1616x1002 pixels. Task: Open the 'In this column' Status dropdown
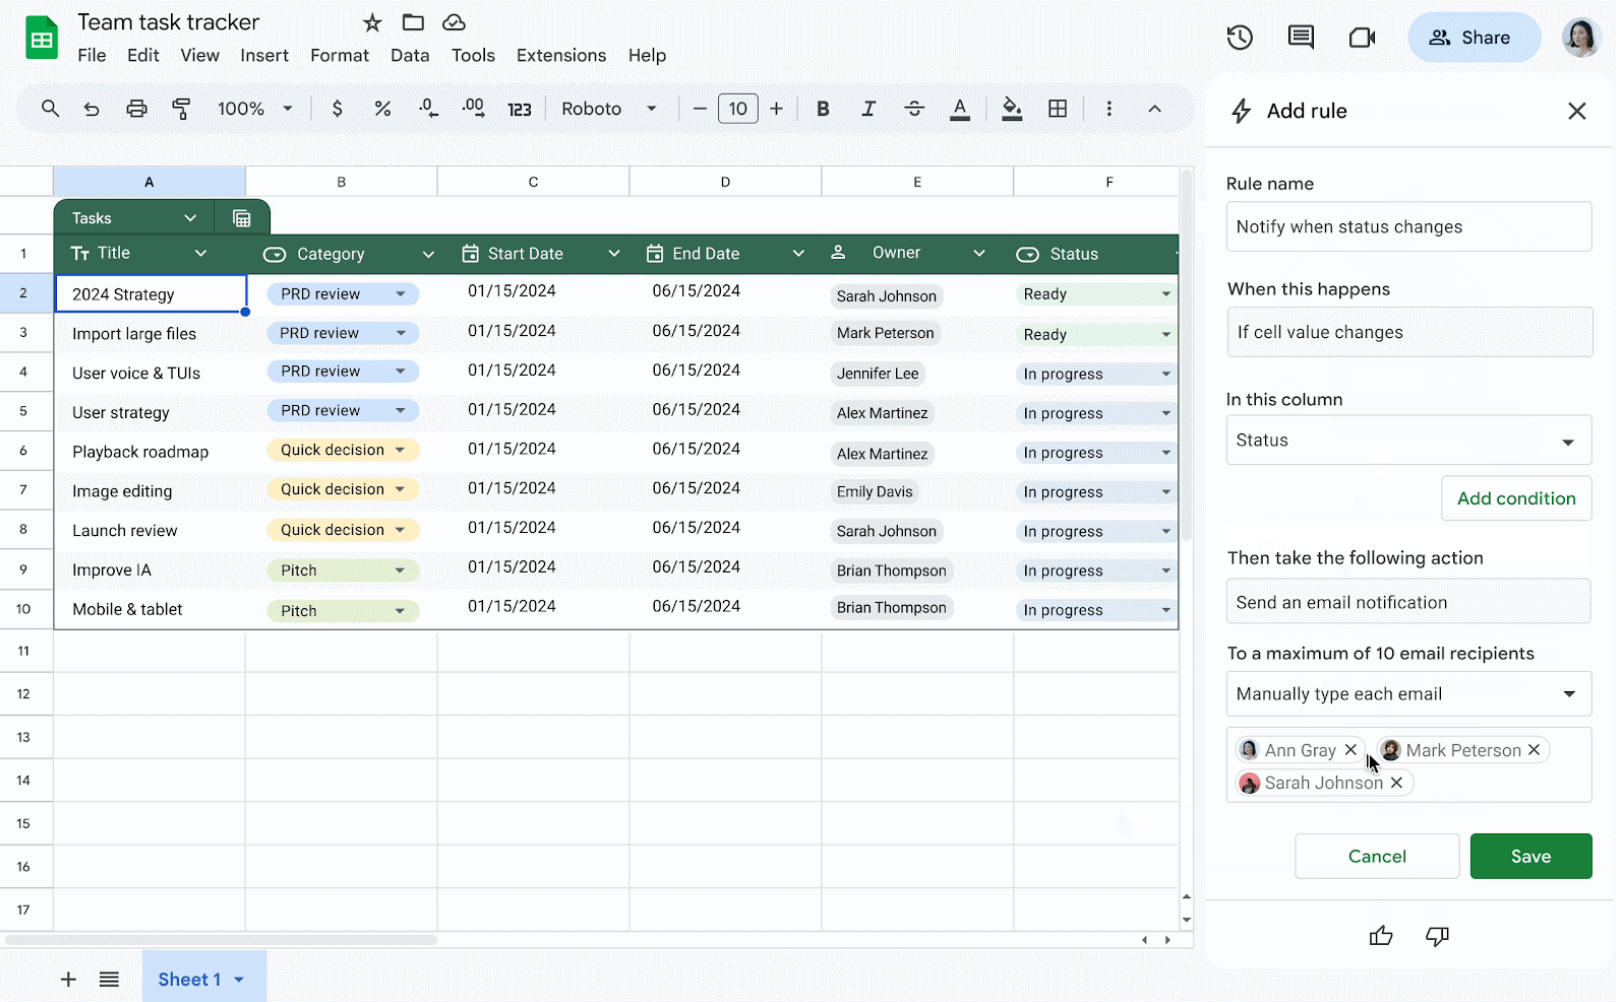[1408, 440]
